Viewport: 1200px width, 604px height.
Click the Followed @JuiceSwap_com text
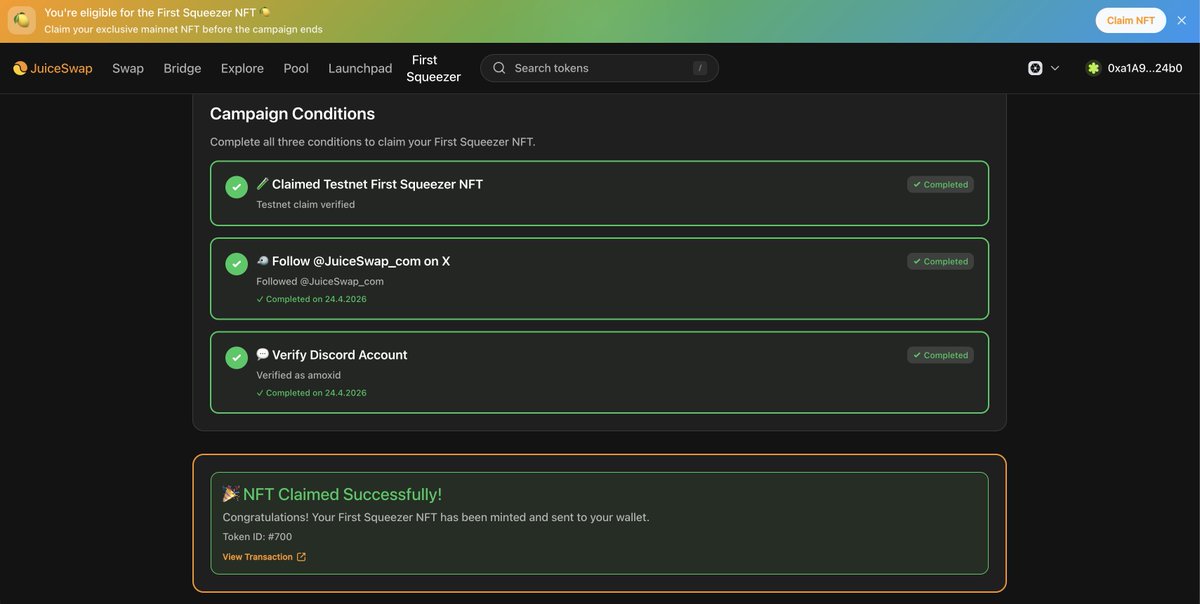(320, 281)
